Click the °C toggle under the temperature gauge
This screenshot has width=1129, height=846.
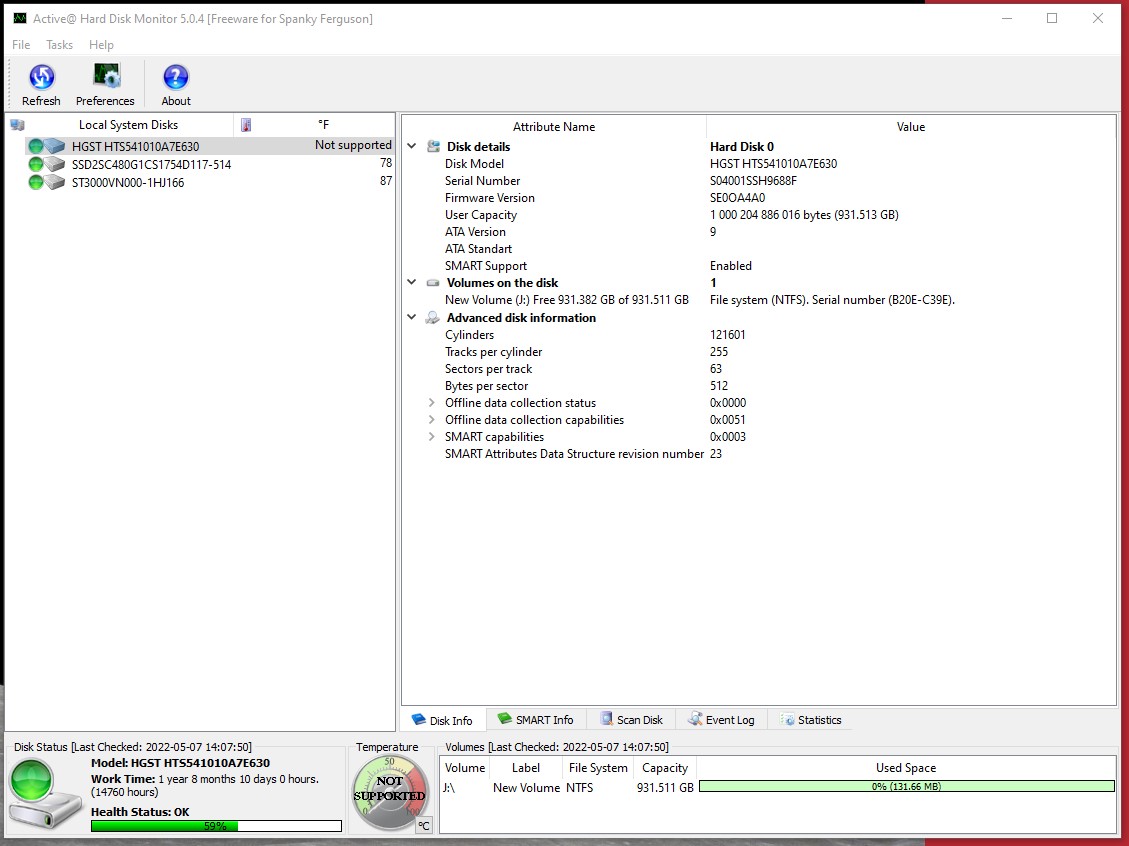click(x=424, y=825)
